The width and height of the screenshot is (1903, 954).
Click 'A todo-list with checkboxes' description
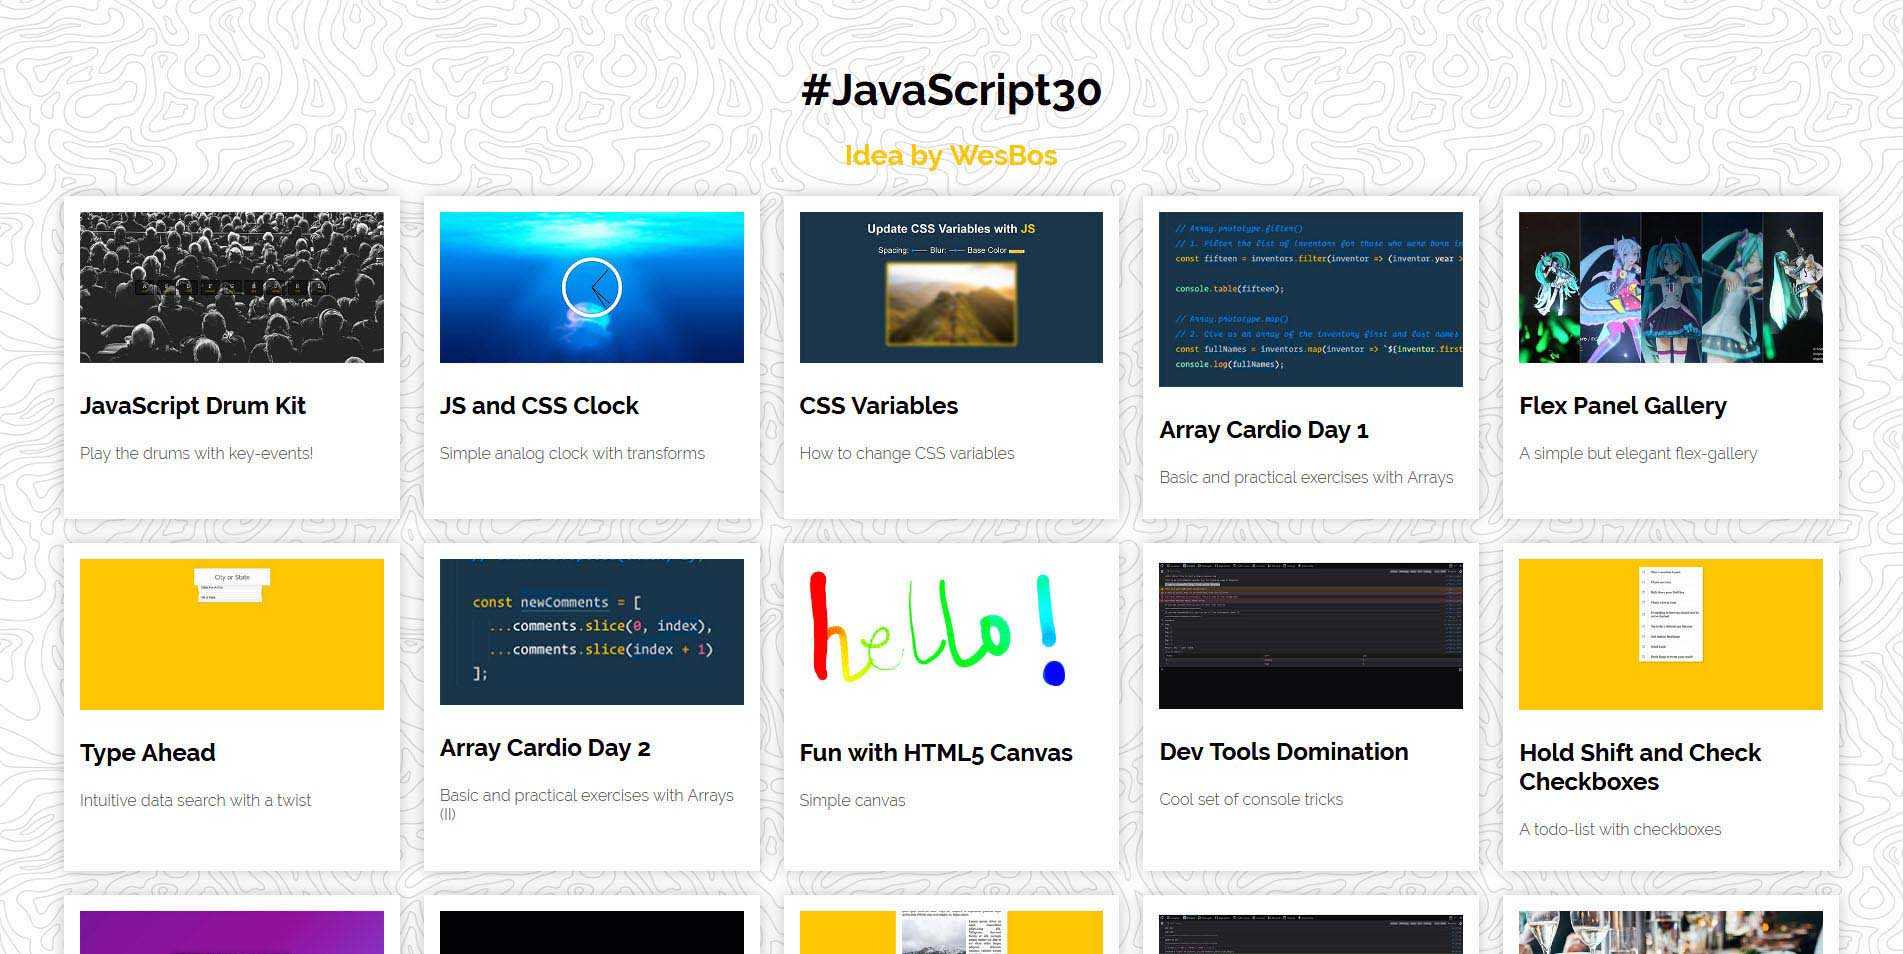click(1620, 829)
